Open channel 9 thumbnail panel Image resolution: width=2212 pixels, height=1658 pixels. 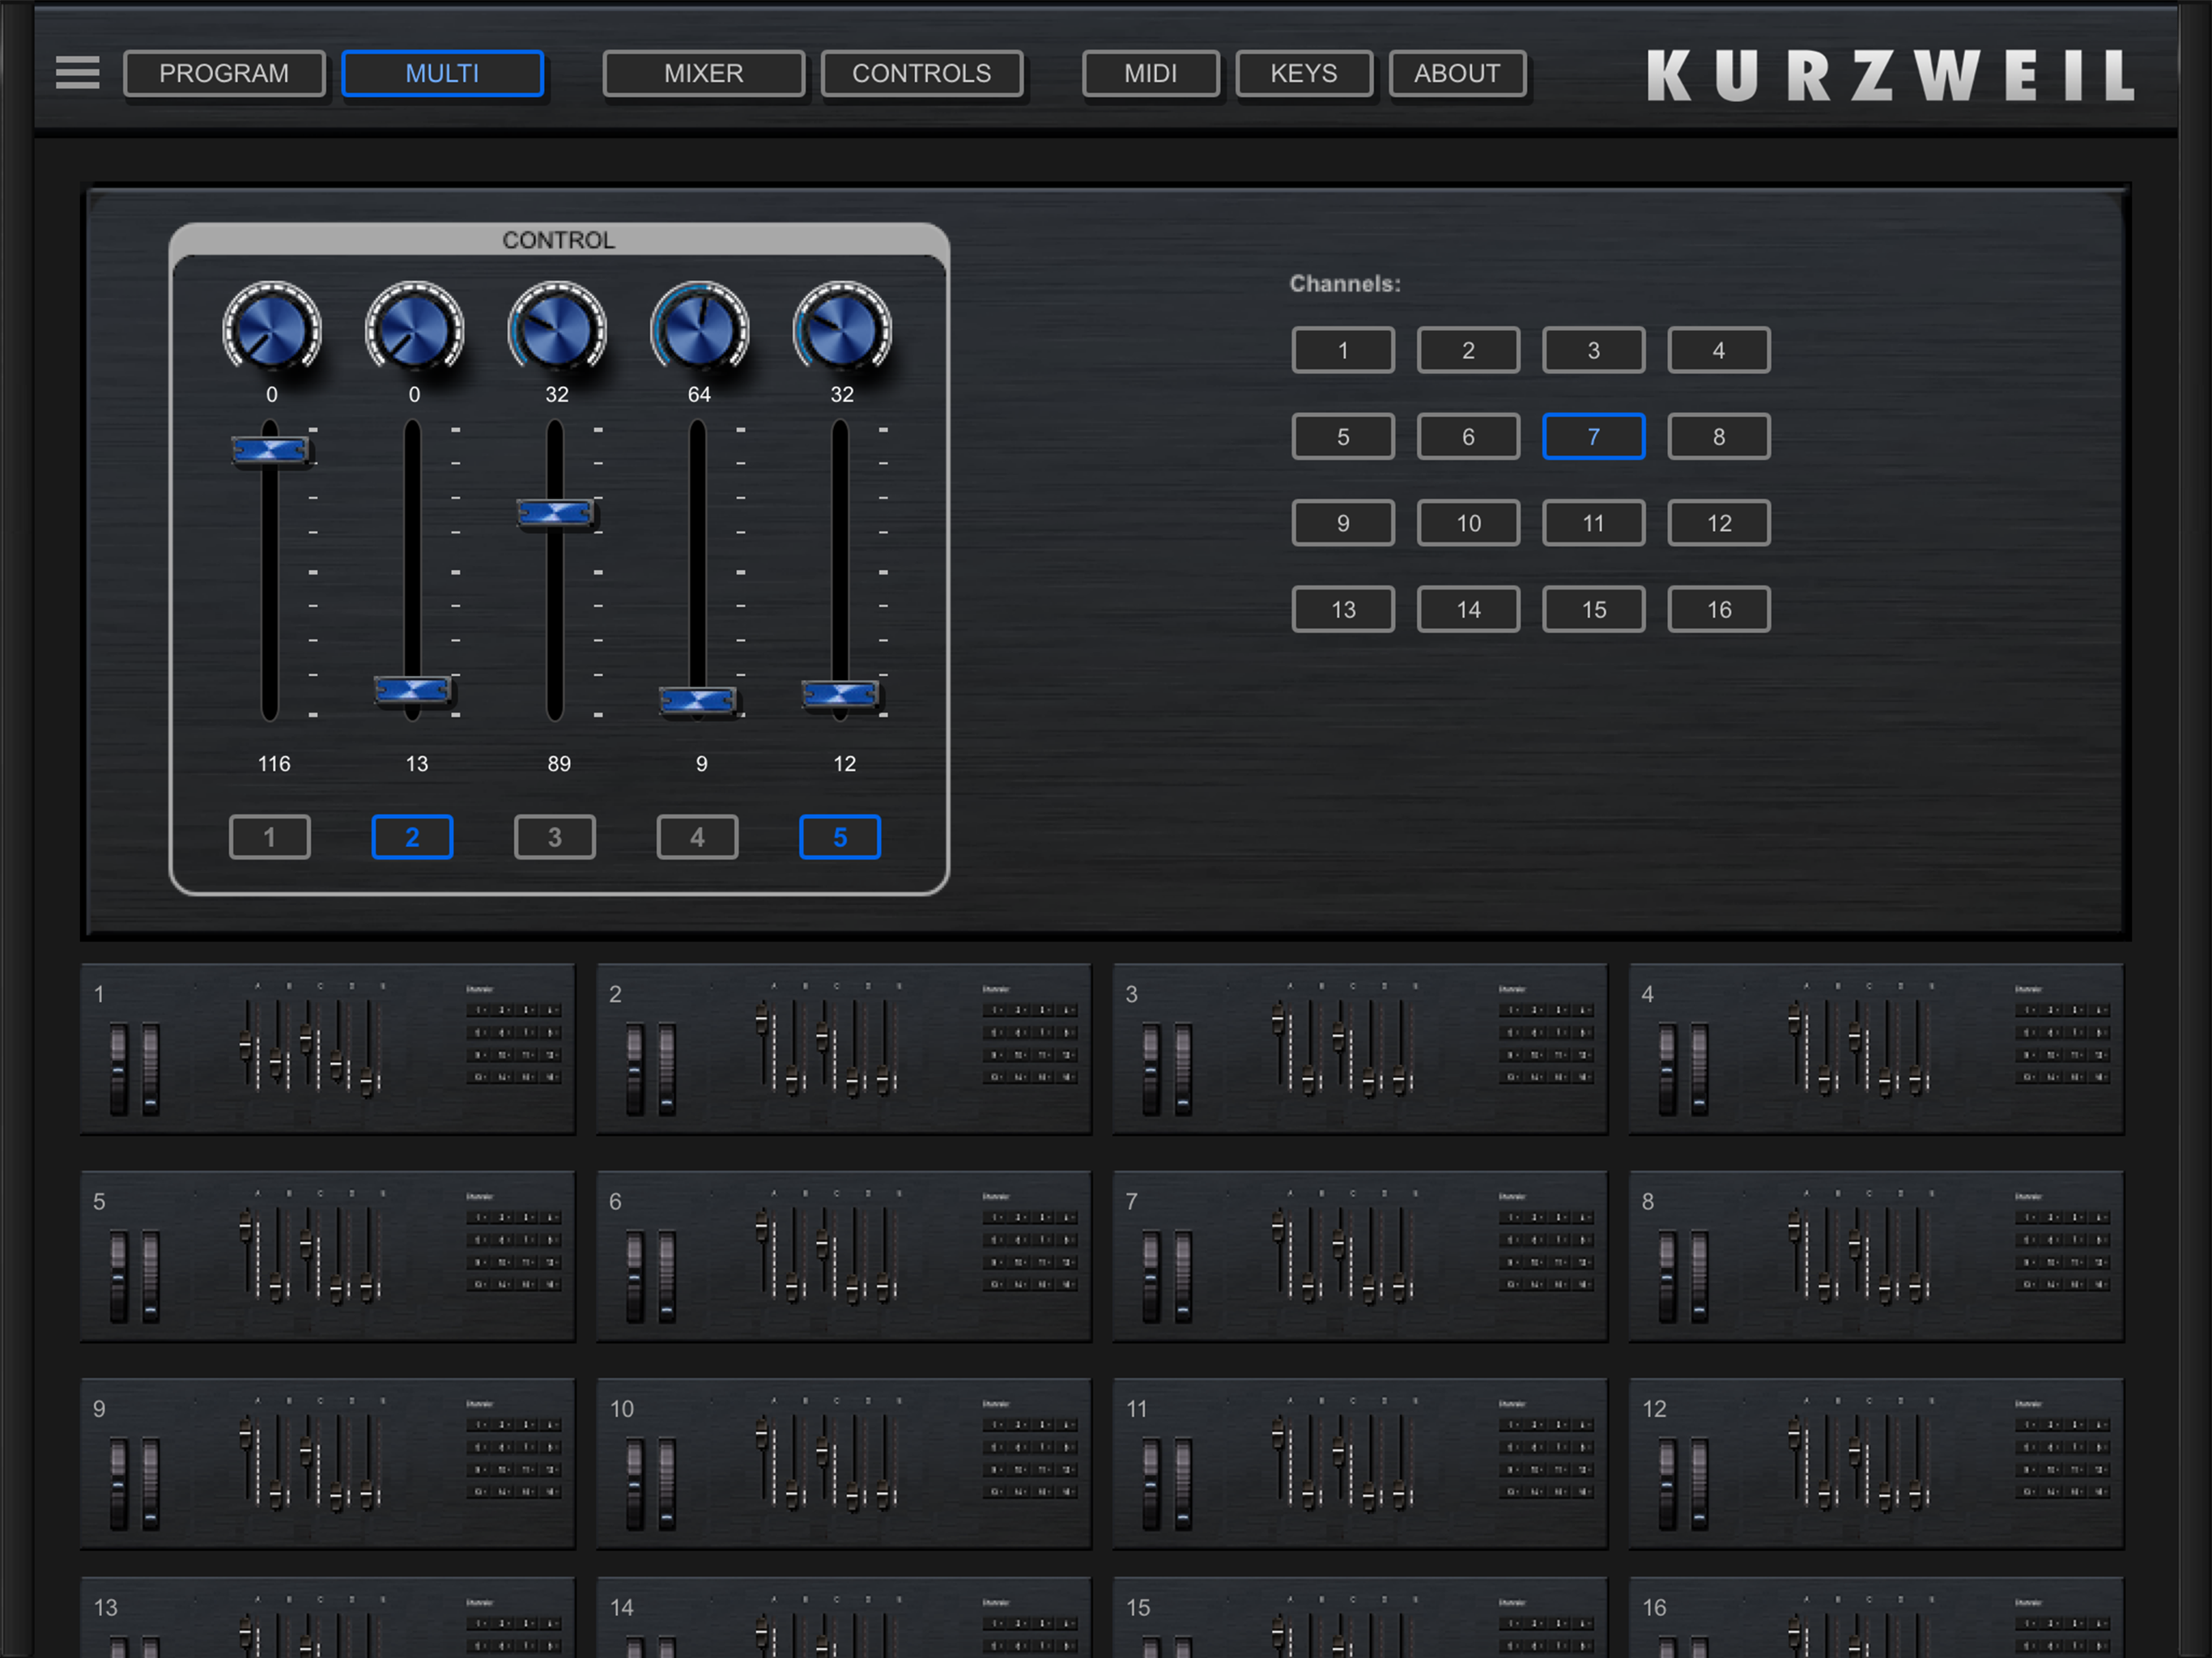tap(328, 1464)
